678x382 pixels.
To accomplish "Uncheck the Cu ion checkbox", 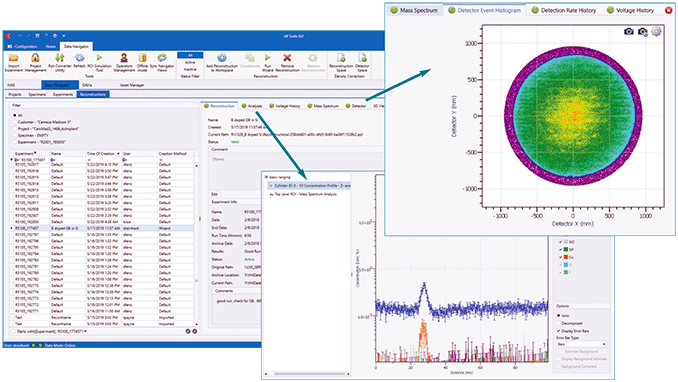I will click(560, 257).
